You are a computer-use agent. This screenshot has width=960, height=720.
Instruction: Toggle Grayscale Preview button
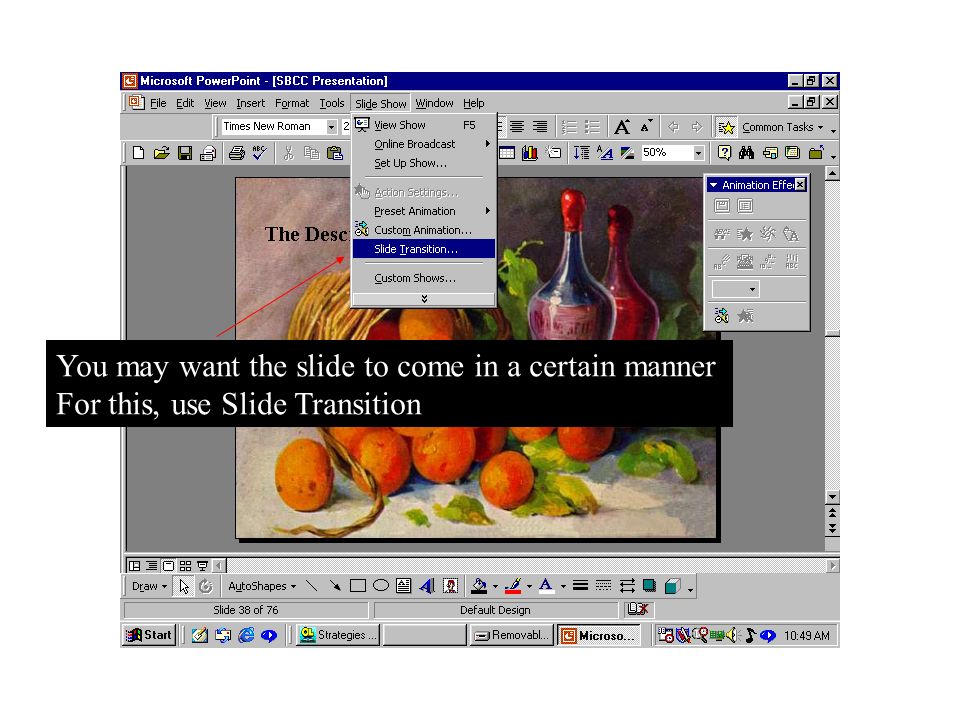click(628, 153)
